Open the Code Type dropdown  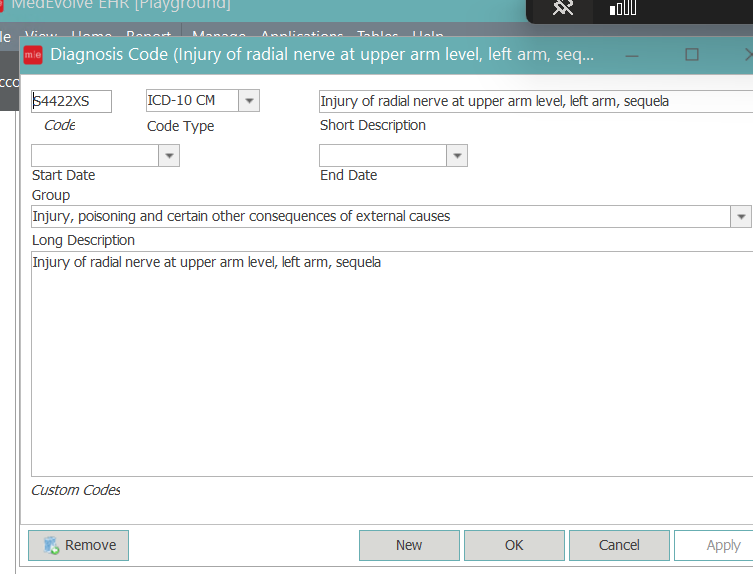pyautogui.click(x=249, y=101)
